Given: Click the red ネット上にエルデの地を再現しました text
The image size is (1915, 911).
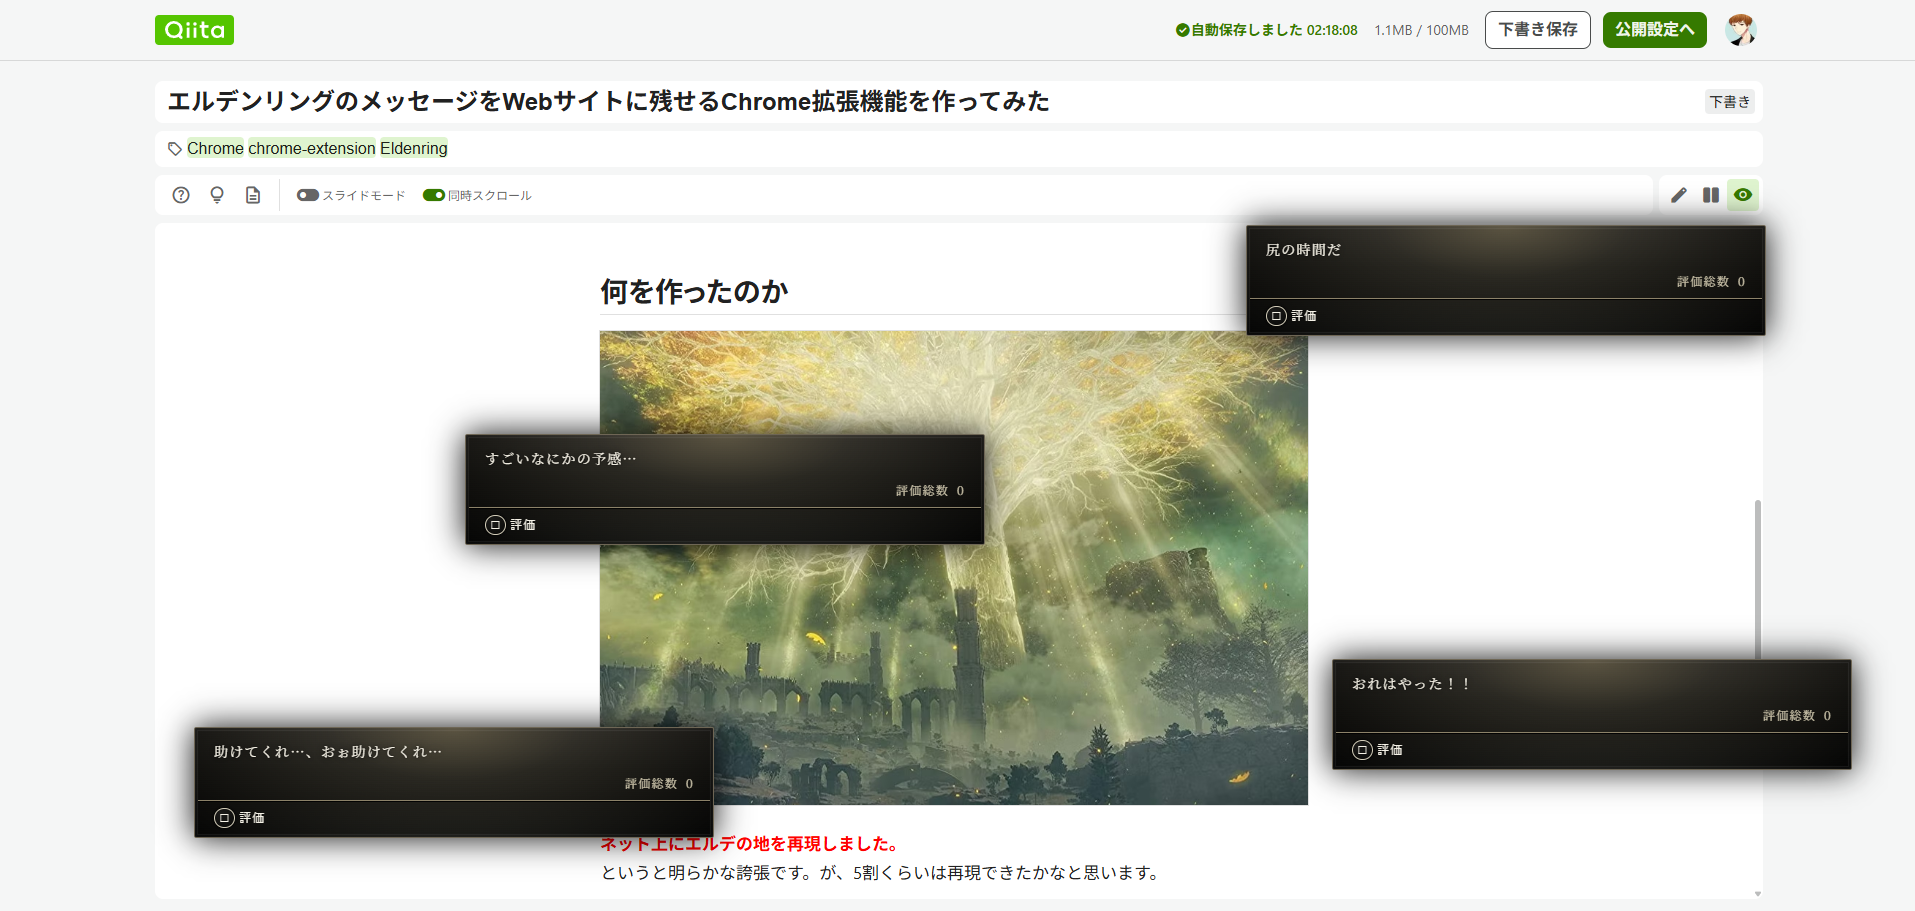Looking at the screenshot, I should (750, 844).
